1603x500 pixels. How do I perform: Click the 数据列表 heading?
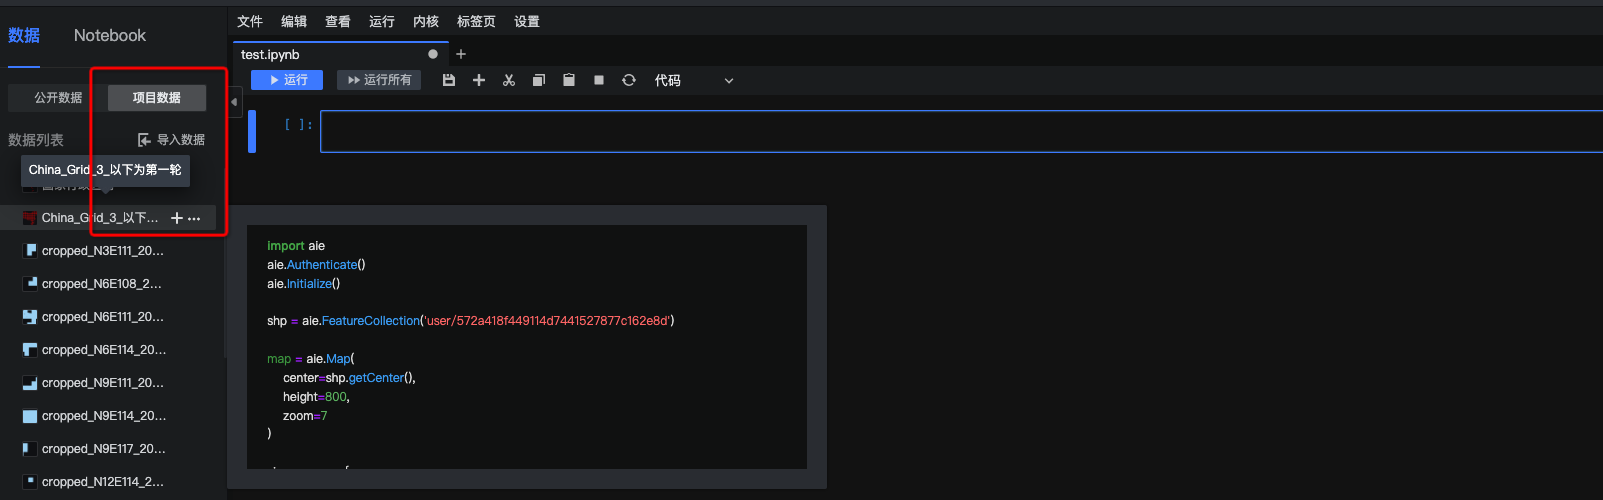click(36, 140)
